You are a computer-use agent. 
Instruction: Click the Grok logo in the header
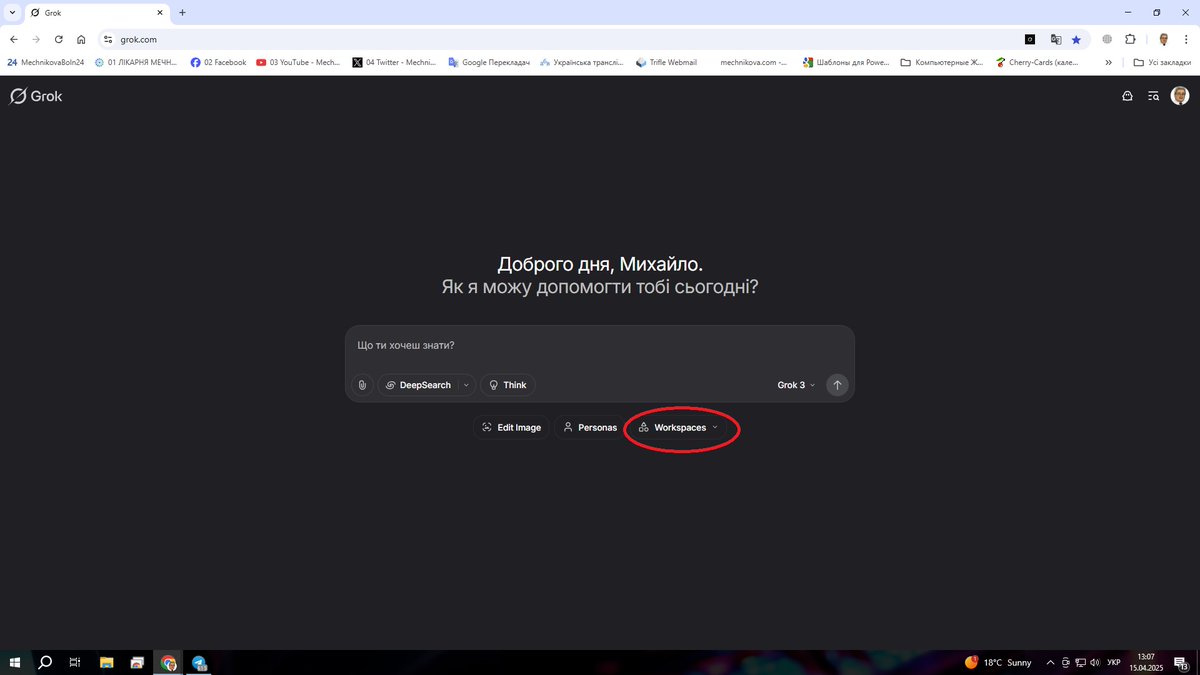click(x=36, y=96)
